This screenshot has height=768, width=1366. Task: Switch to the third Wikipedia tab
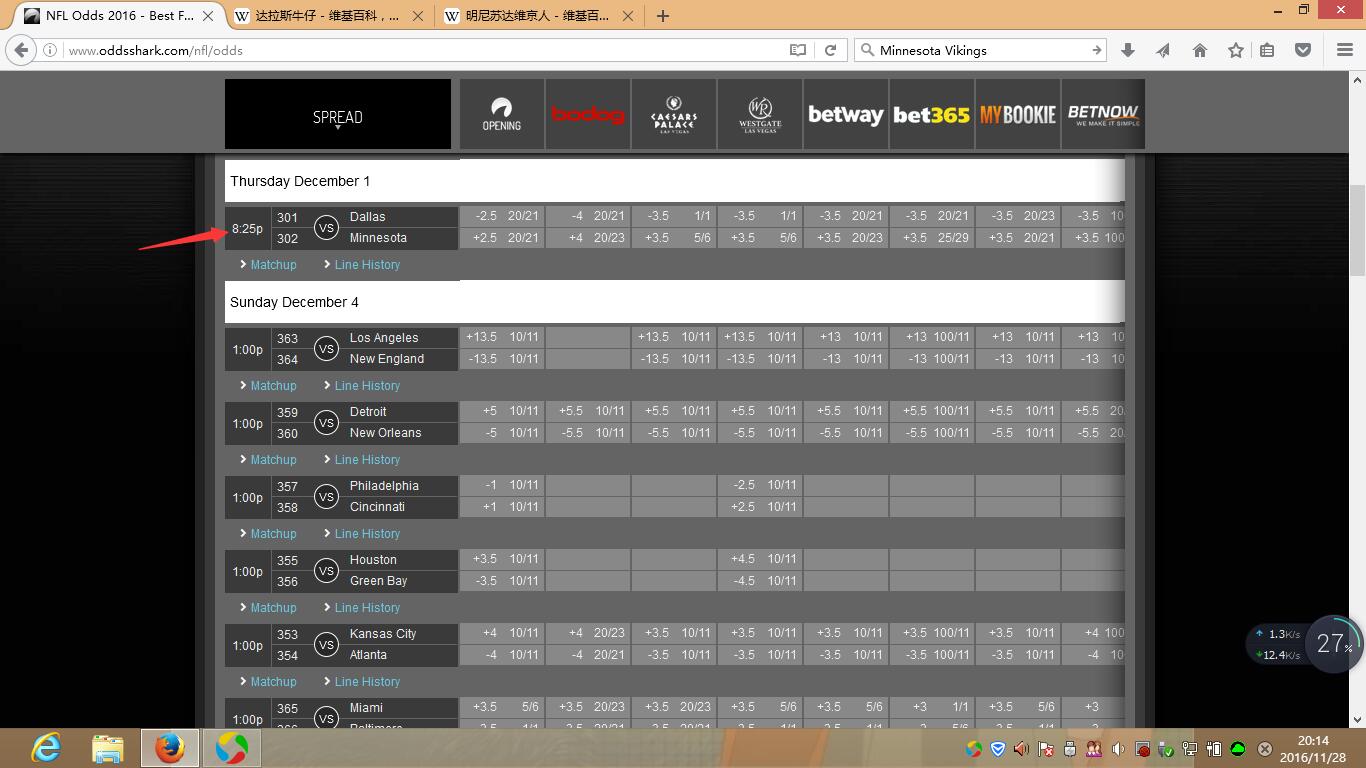click(535, 16)
